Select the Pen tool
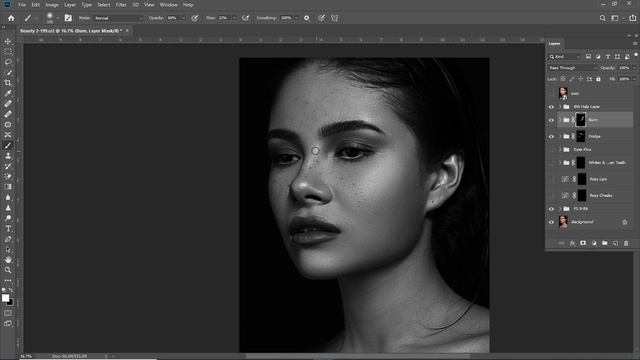Image resolution: width=640 pixels, height=360 pixels. click(8, 239)
